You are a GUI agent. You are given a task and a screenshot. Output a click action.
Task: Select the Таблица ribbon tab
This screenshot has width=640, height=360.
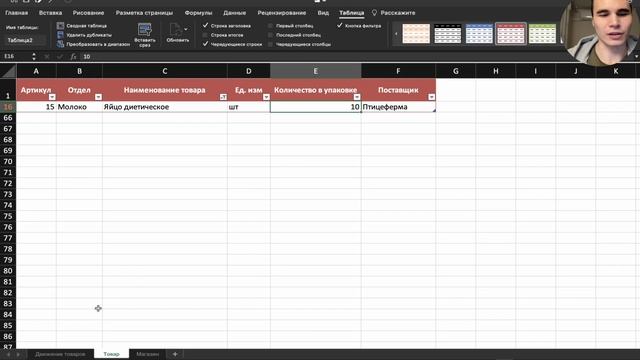(x=351, y=13)
